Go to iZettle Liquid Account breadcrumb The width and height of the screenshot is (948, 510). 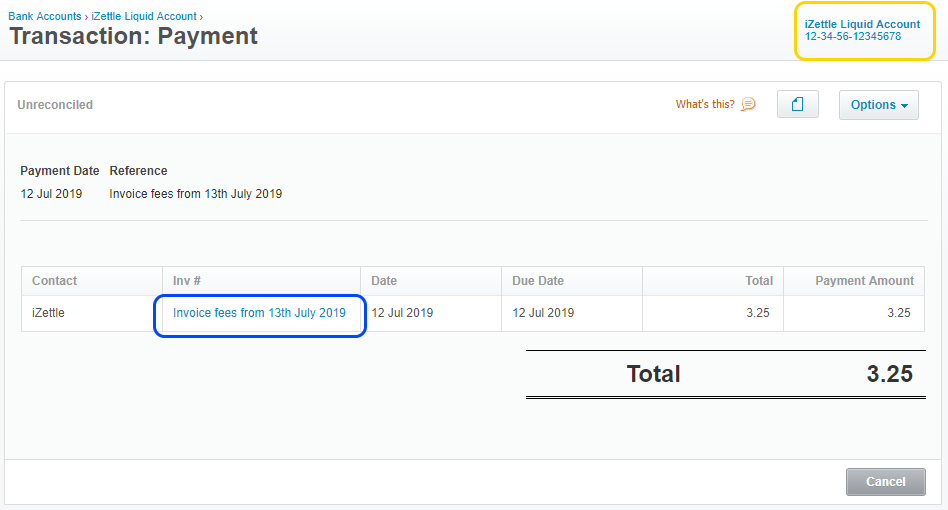tap(144, 16)
